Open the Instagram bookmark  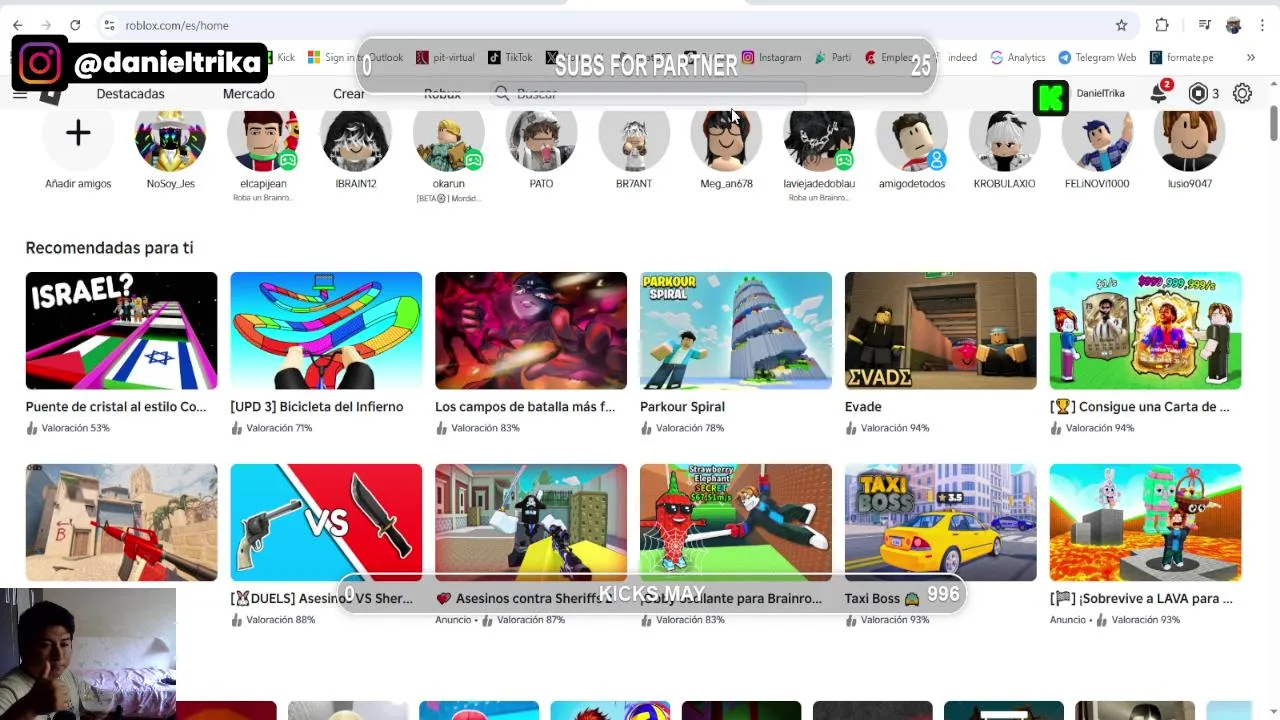(771, 57)
